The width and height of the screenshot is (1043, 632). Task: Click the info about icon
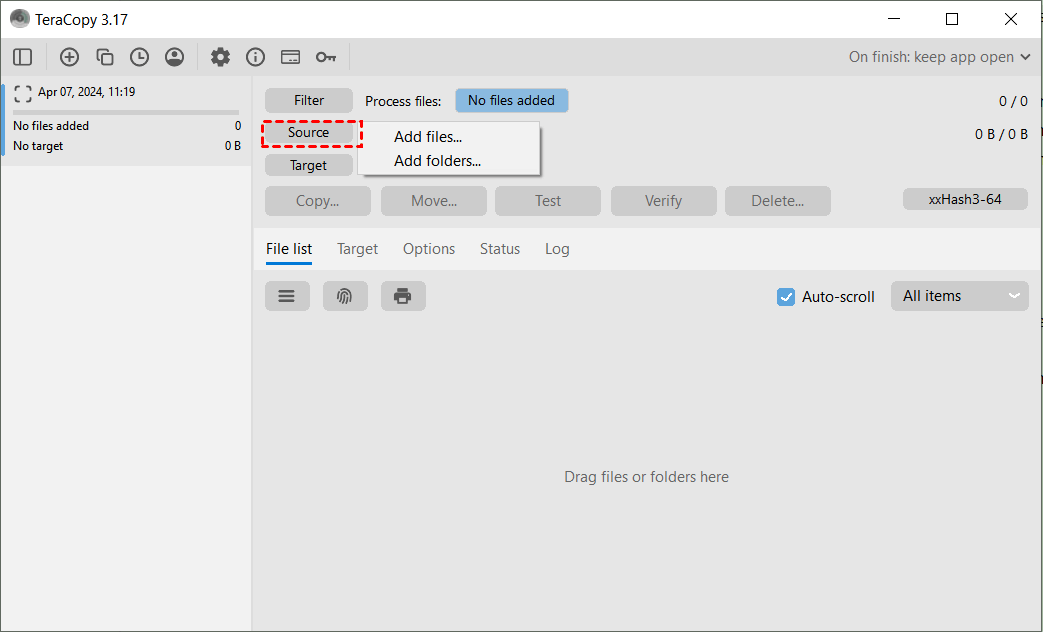[x=255, y=57]
